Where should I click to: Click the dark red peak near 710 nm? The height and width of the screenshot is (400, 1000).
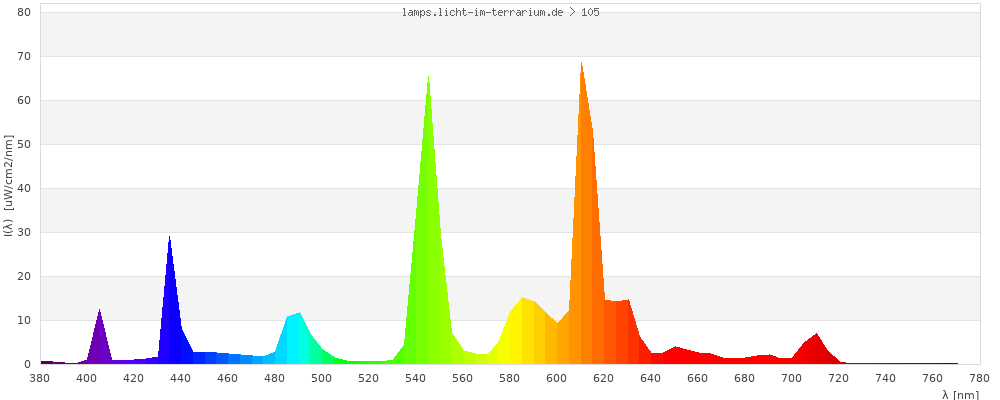coord(814,350)
